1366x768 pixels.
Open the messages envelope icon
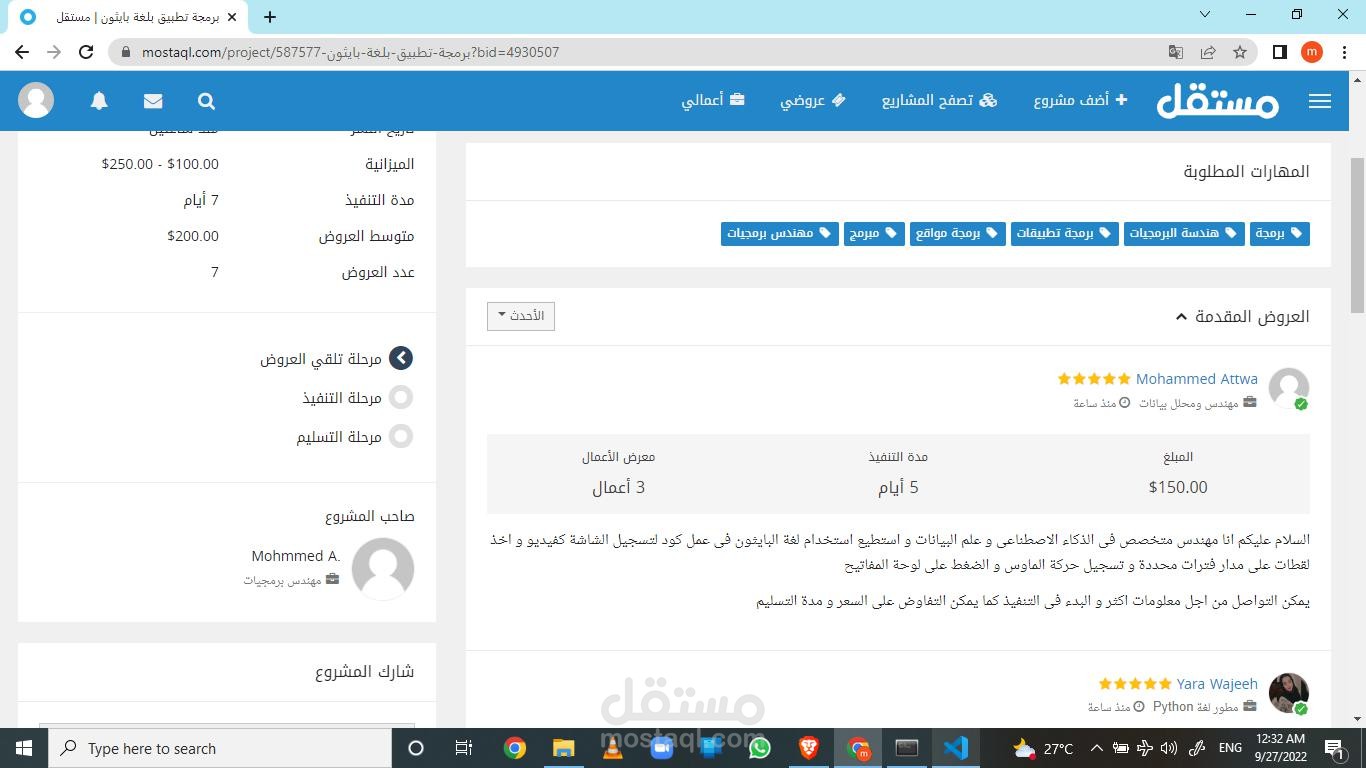coord(153,101)
